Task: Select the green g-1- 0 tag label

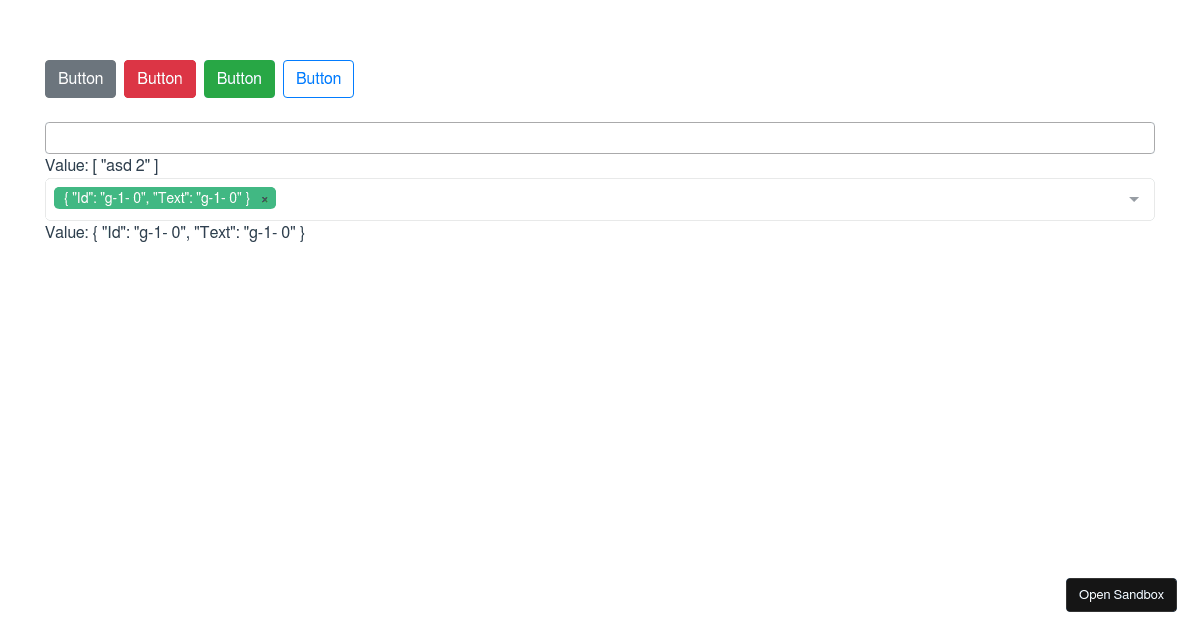Action: pyautogui.click(x=157, y=198)
